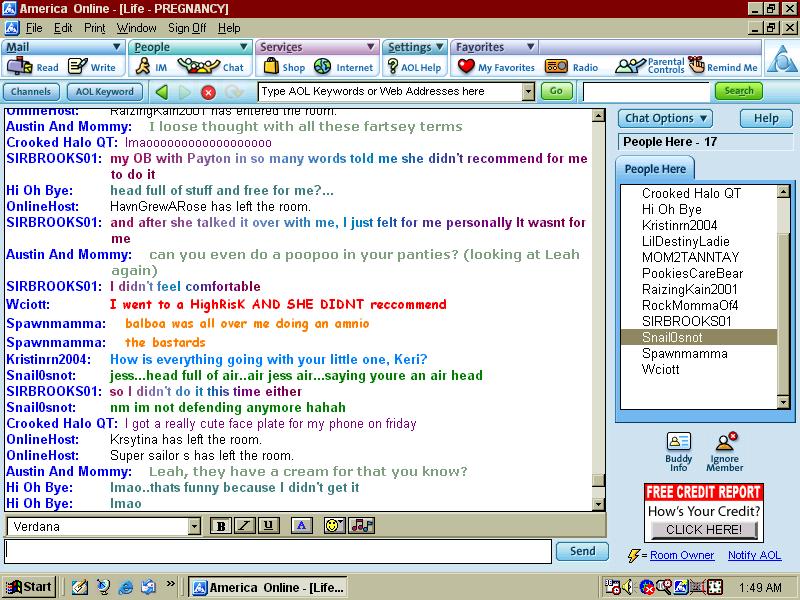Open the Notify AOL link
Image resolution: width=800 pixels, height=600 pixels.
coord(755,555)
